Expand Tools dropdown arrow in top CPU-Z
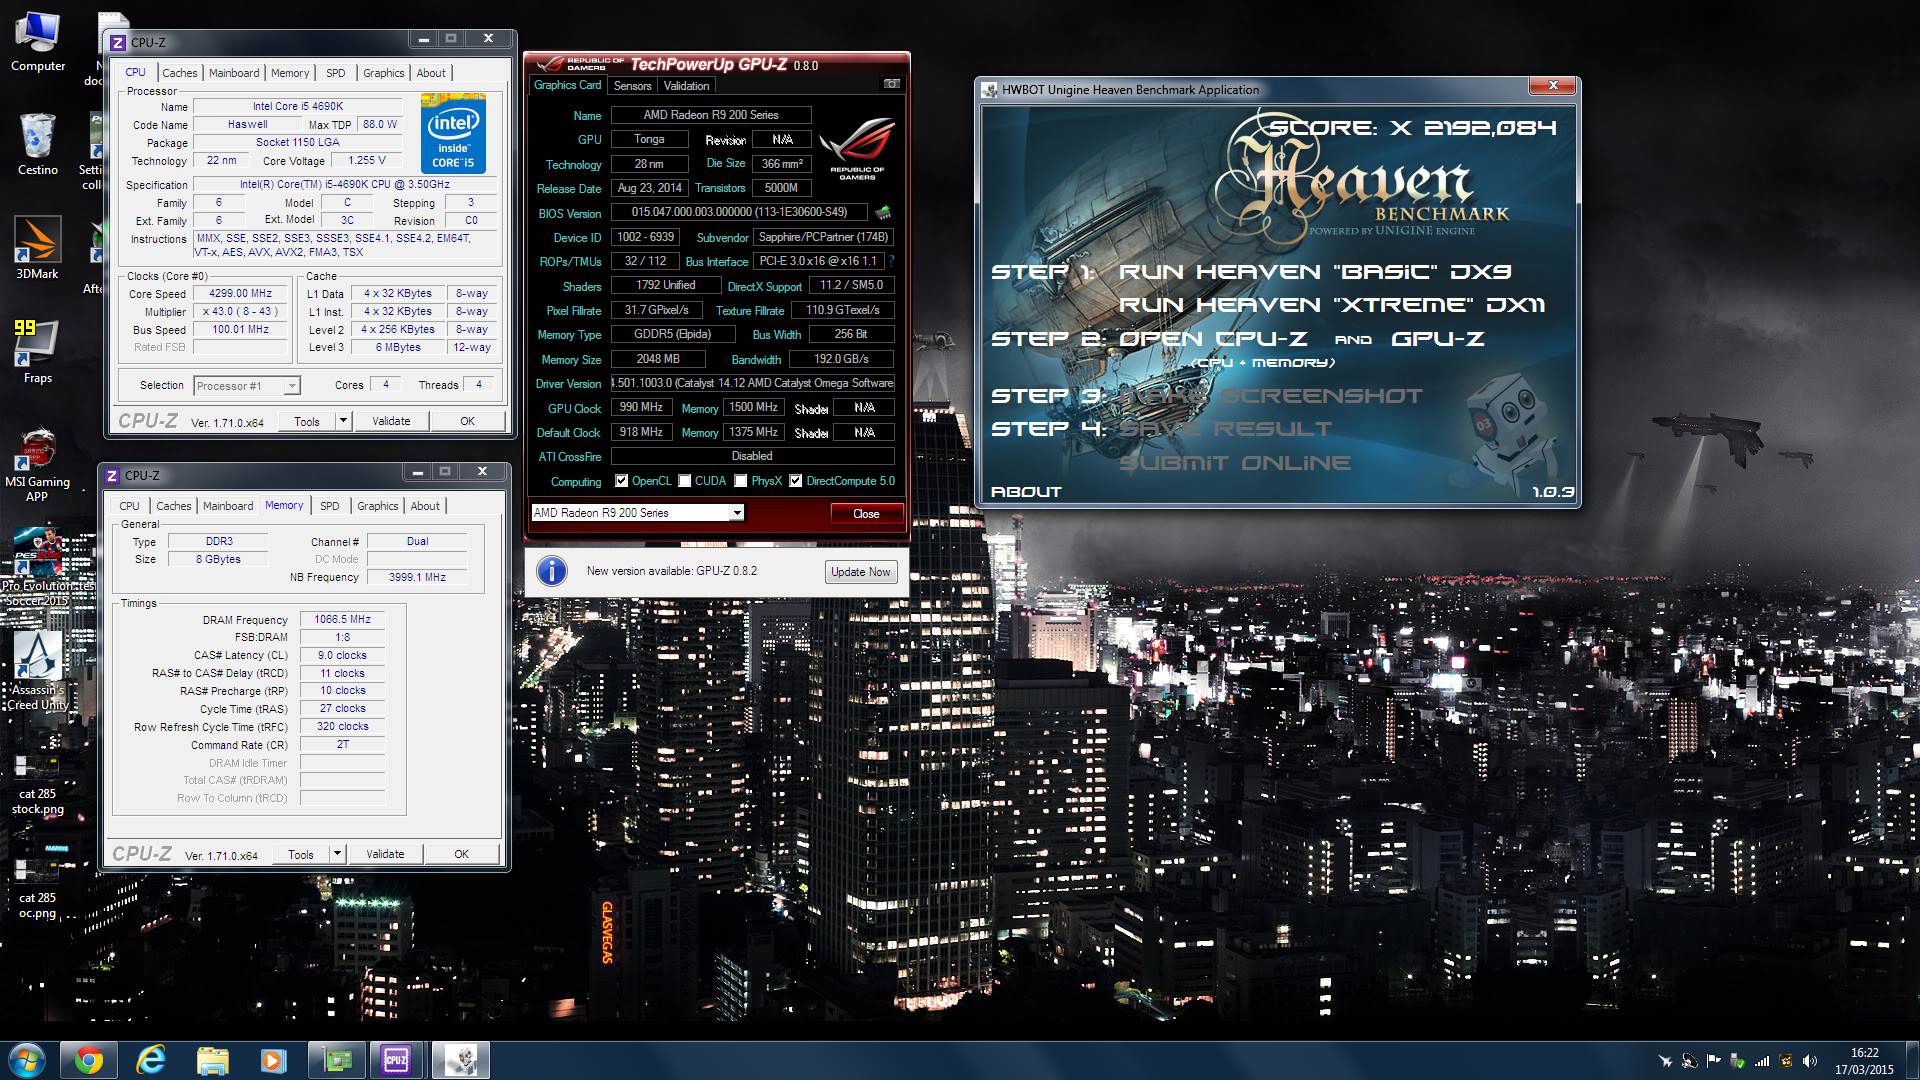The width and height of the screenshot is (1920, 1080). tap(343, 421)
